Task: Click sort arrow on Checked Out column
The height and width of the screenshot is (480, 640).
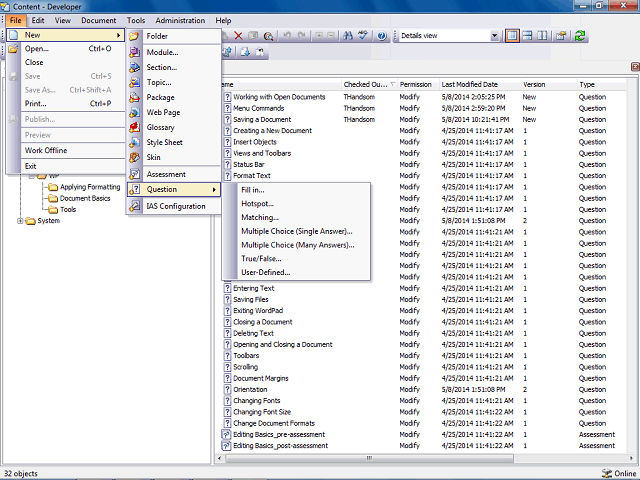Action: tap(392, 84)
